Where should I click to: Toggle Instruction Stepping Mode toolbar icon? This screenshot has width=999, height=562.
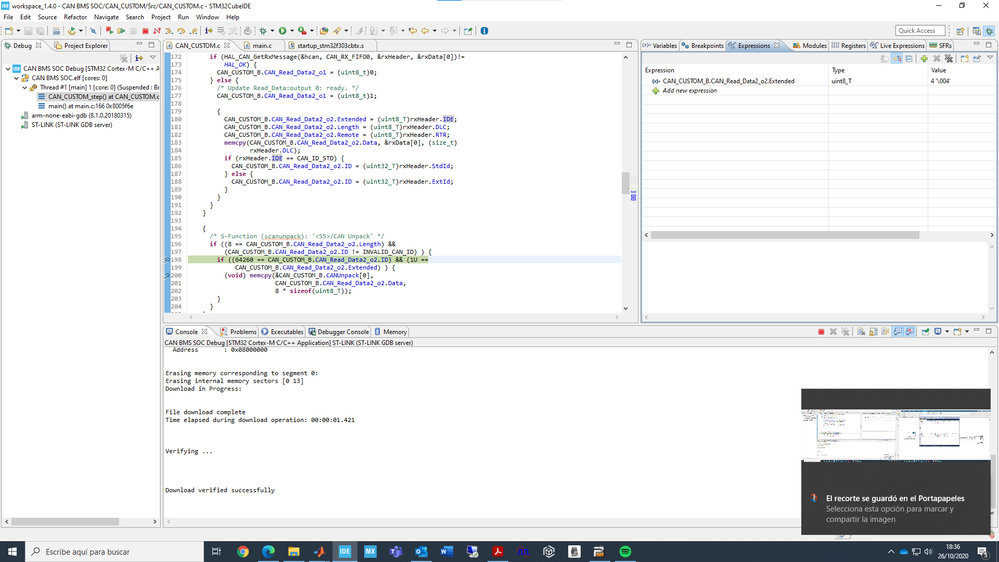tap(208, 31)
